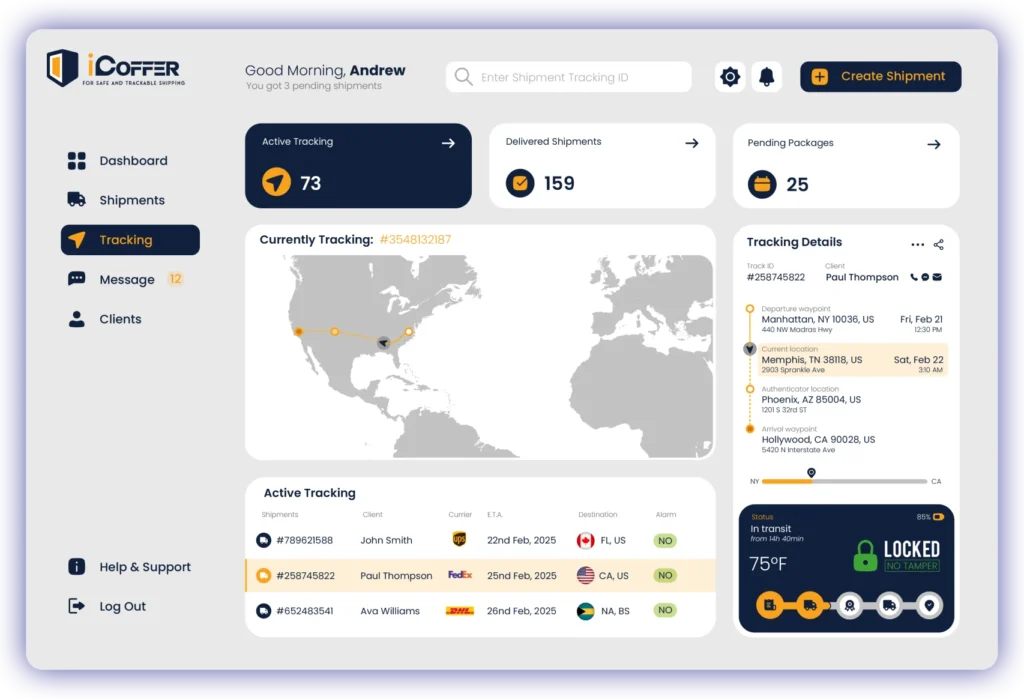Open the Shipments sidebar menu item

[130, 200]
